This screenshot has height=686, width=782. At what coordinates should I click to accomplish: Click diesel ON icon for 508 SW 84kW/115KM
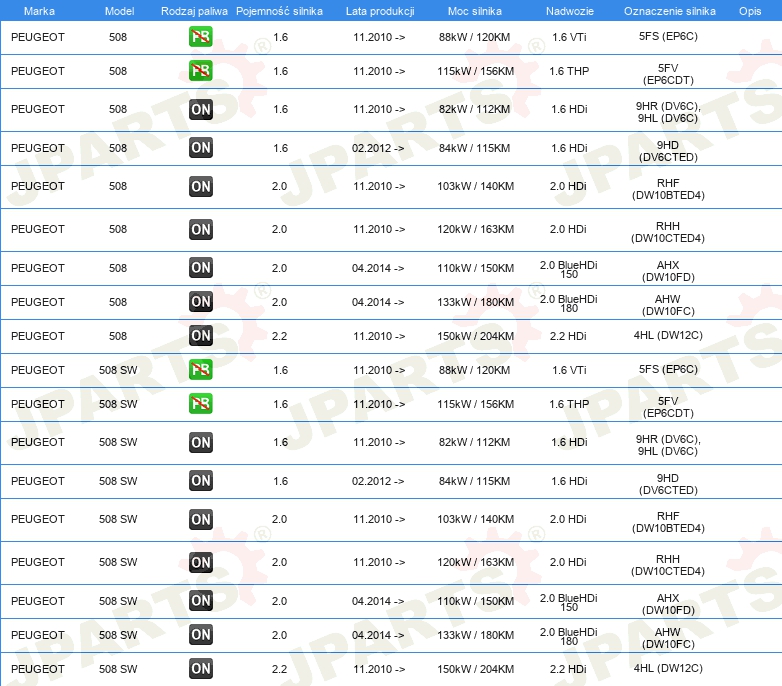[200, 481]
